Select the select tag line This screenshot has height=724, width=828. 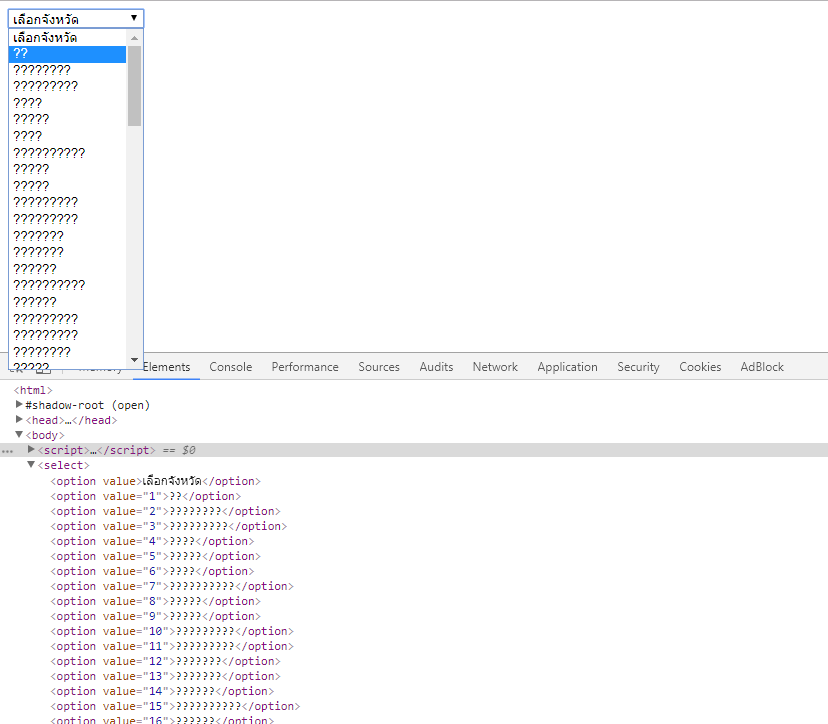pyautogui.click(x=63, y=465)
